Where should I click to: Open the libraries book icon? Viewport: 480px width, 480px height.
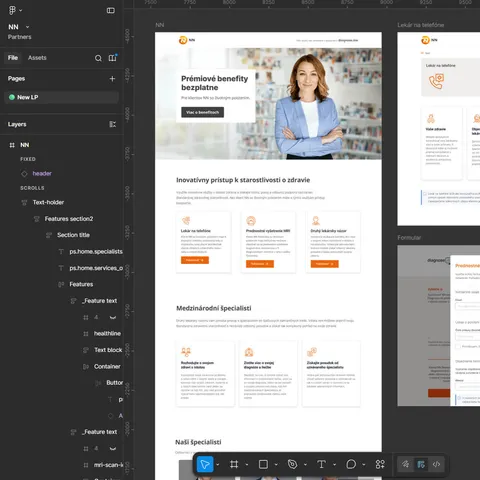pyautogui.click(x=113, y=58)
